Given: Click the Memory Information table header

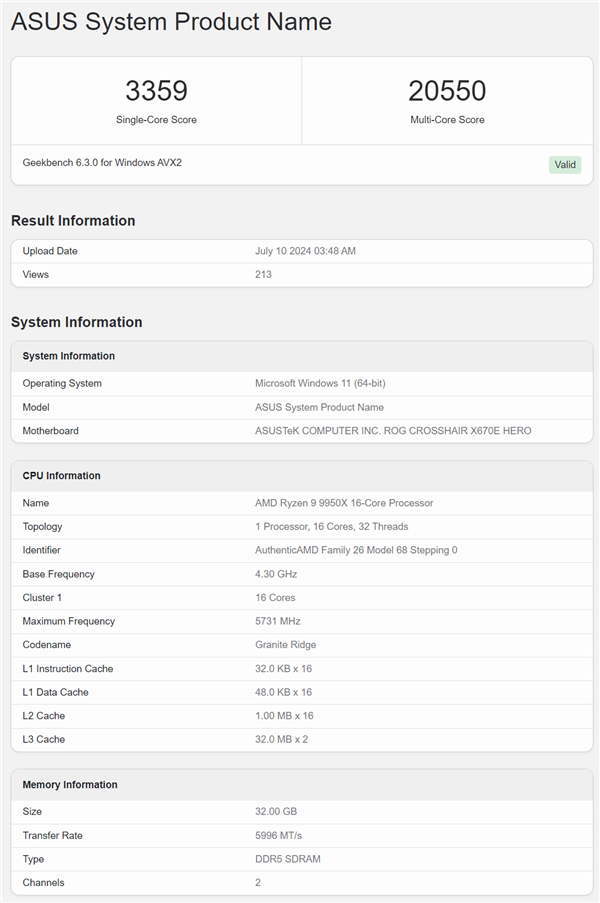Looking at the screenshot, I should pos(70,785).
